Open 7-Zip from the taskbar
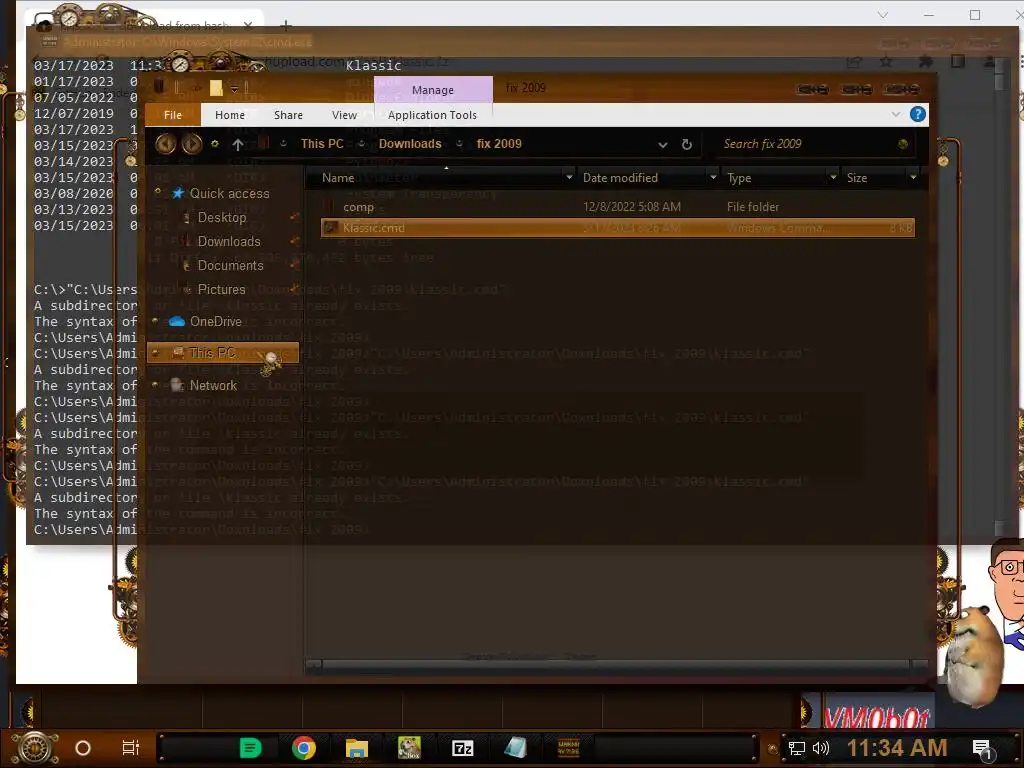Viewport: 1024px width, 768px height. click(462, 748)
